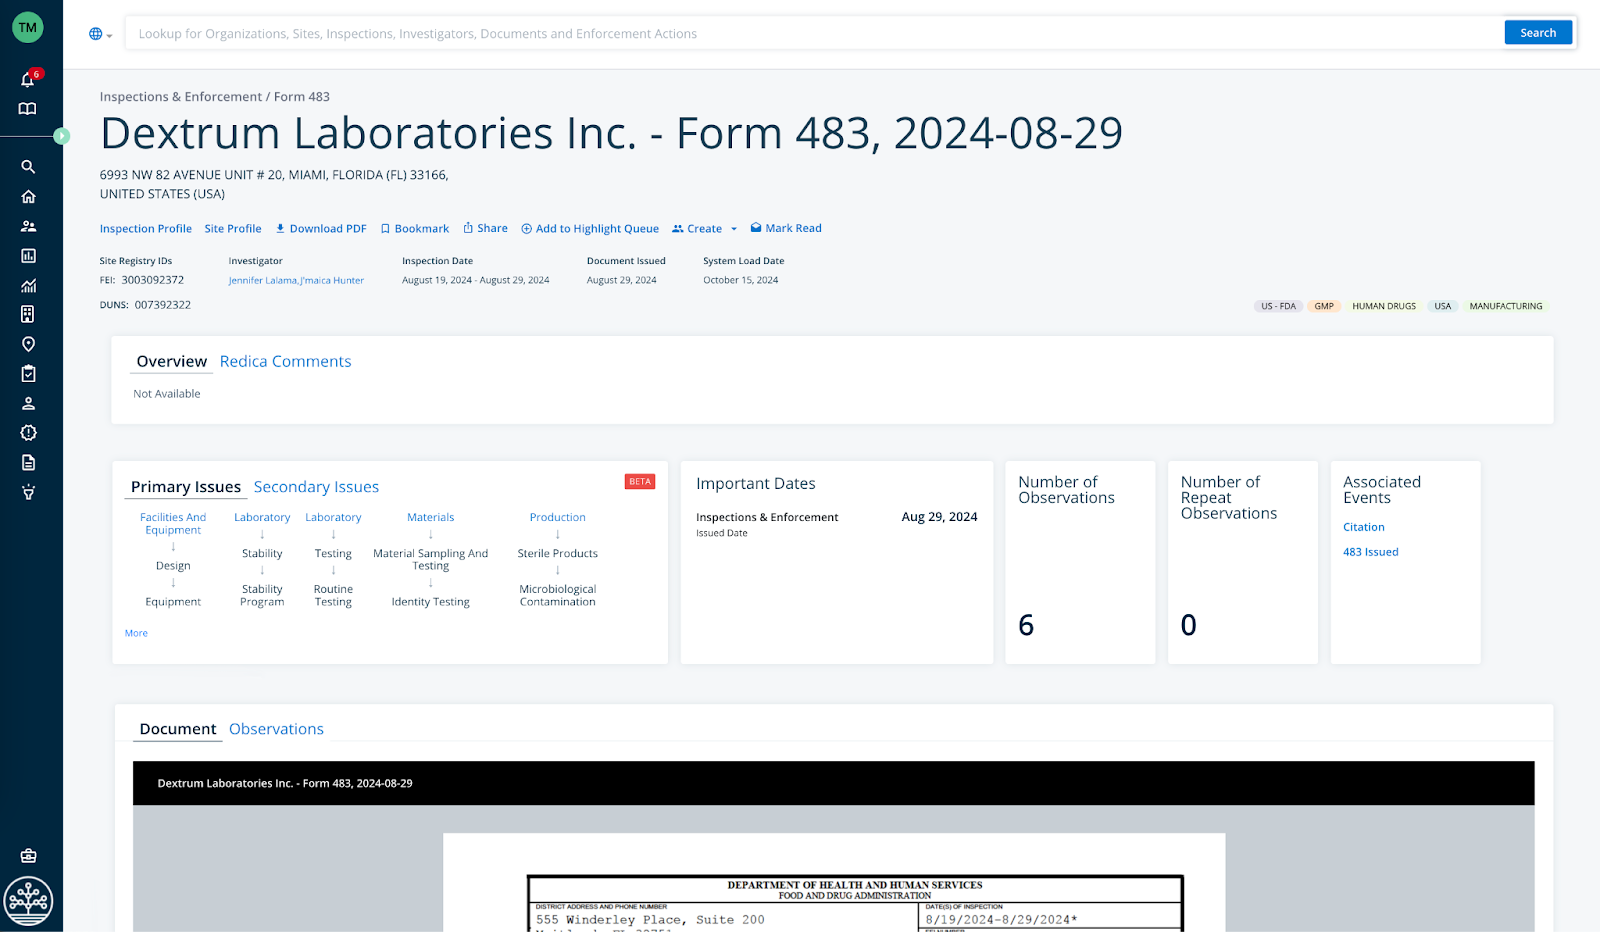Open the language globe dropdown
Image resolution: width=1600 pixels, height=932 pixels.
pyautogui.click(x=99, y=33)
